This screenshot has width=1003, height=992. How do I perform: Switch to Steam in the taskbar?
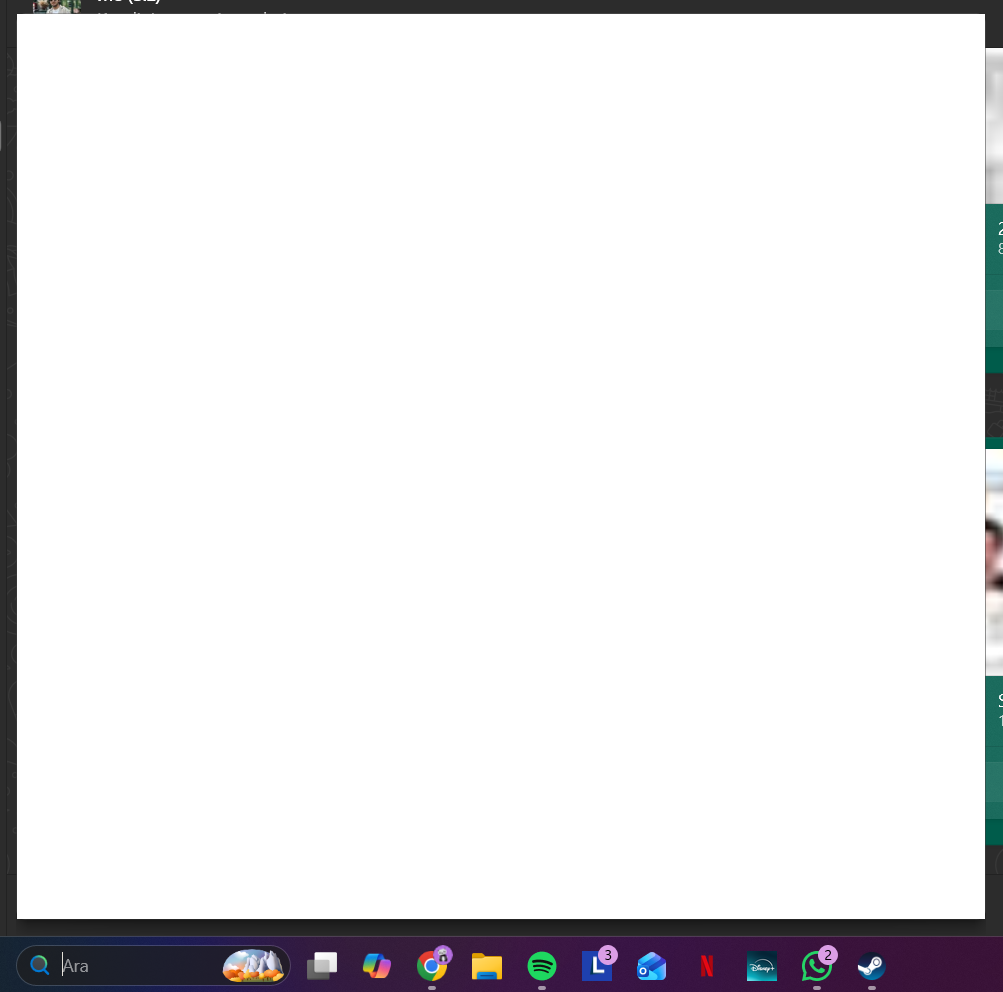pyautogui.click(x=872, y=966)
